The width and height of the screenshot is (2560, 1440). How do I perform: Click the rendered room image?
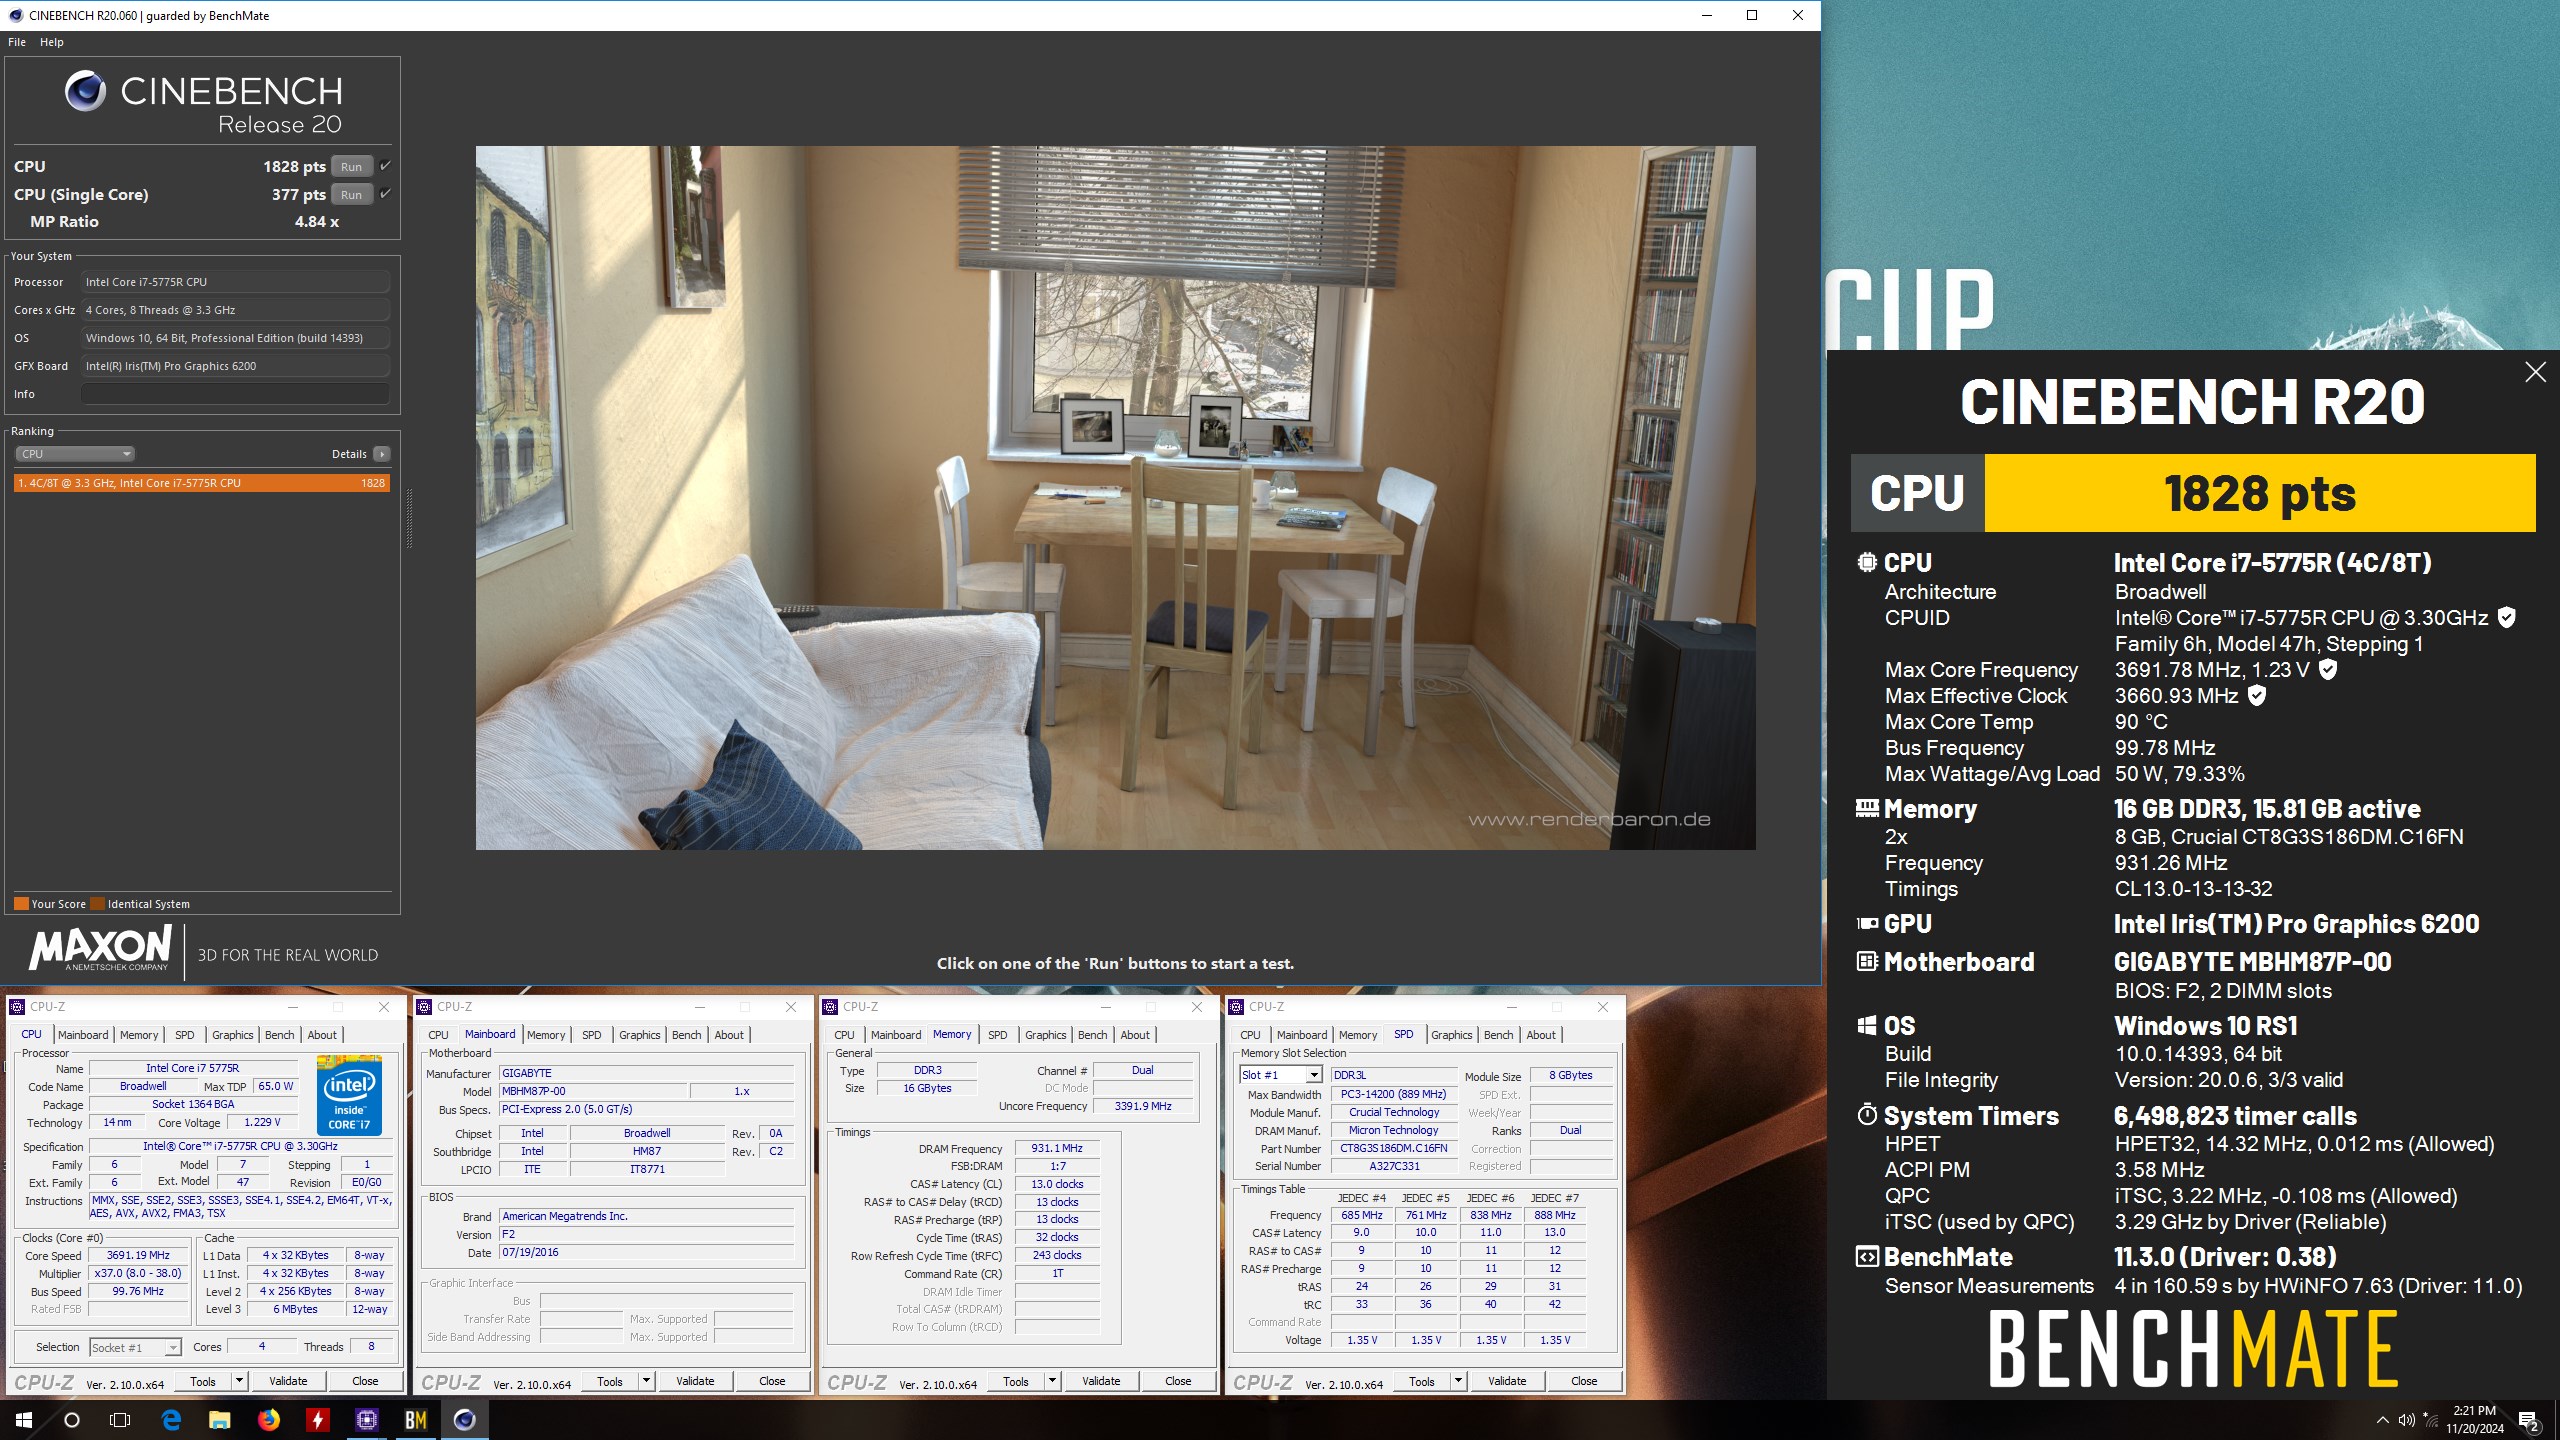pyautogui.click(x=1115, y=498)
